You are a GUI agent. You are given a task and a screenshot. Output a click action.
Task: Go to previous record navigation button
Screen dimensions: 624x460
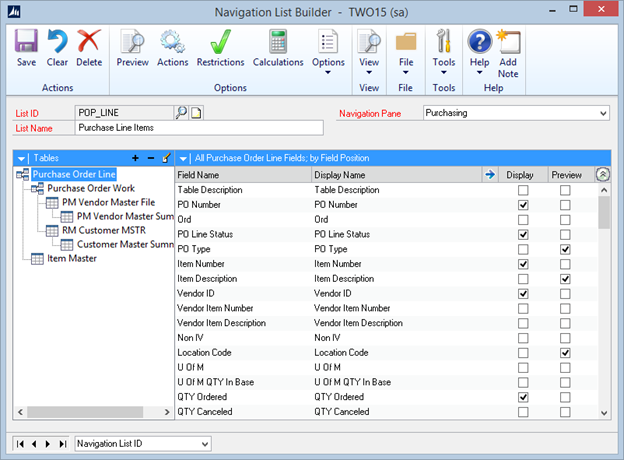click(x=34, y=444)
